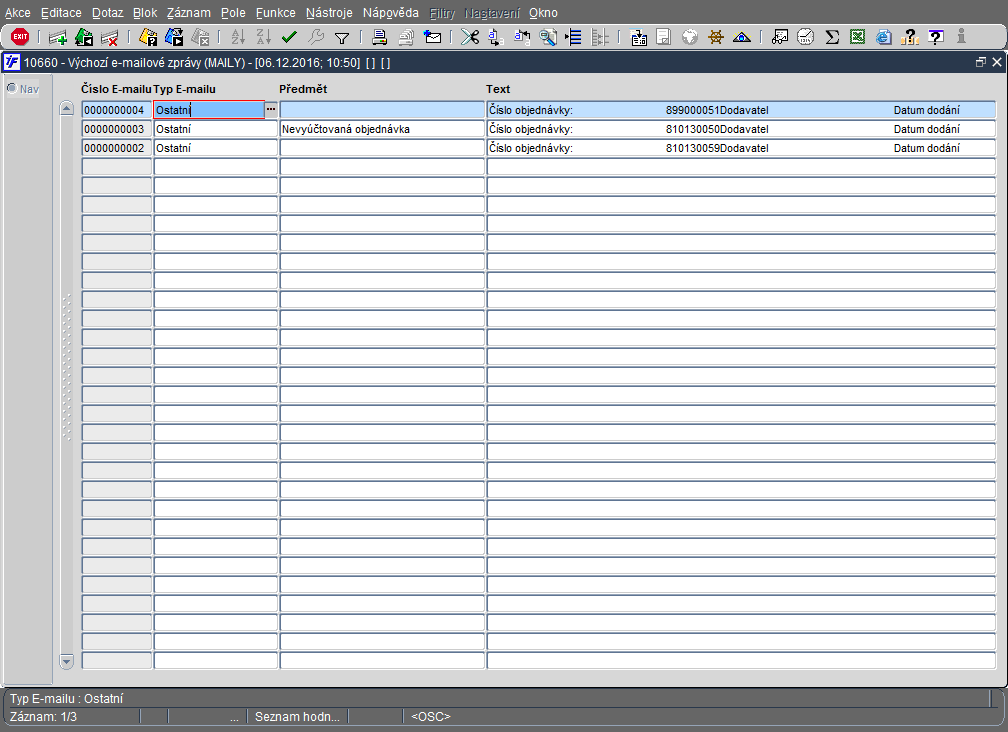
Task: Select e-mail number 0000000003 cell
Action: 116,129
